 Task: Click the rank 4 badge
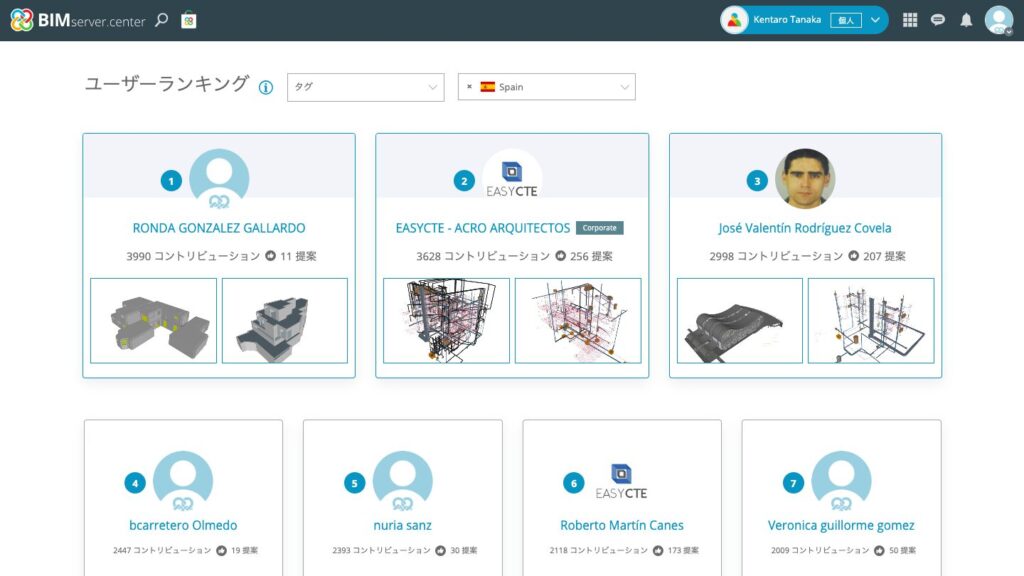(135, 483)
